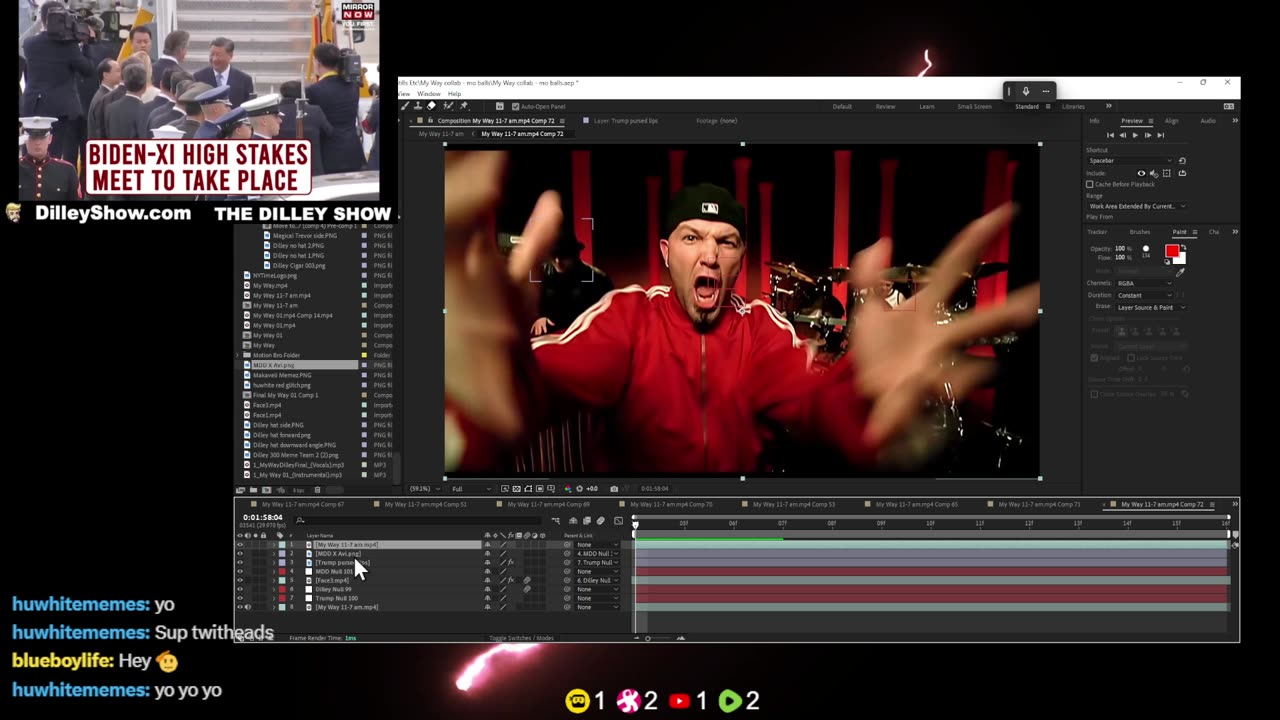The image size is (1280, 720).
Task: Open parent dropdown for MDD X Avi.png layer
Action: (597, 553)
